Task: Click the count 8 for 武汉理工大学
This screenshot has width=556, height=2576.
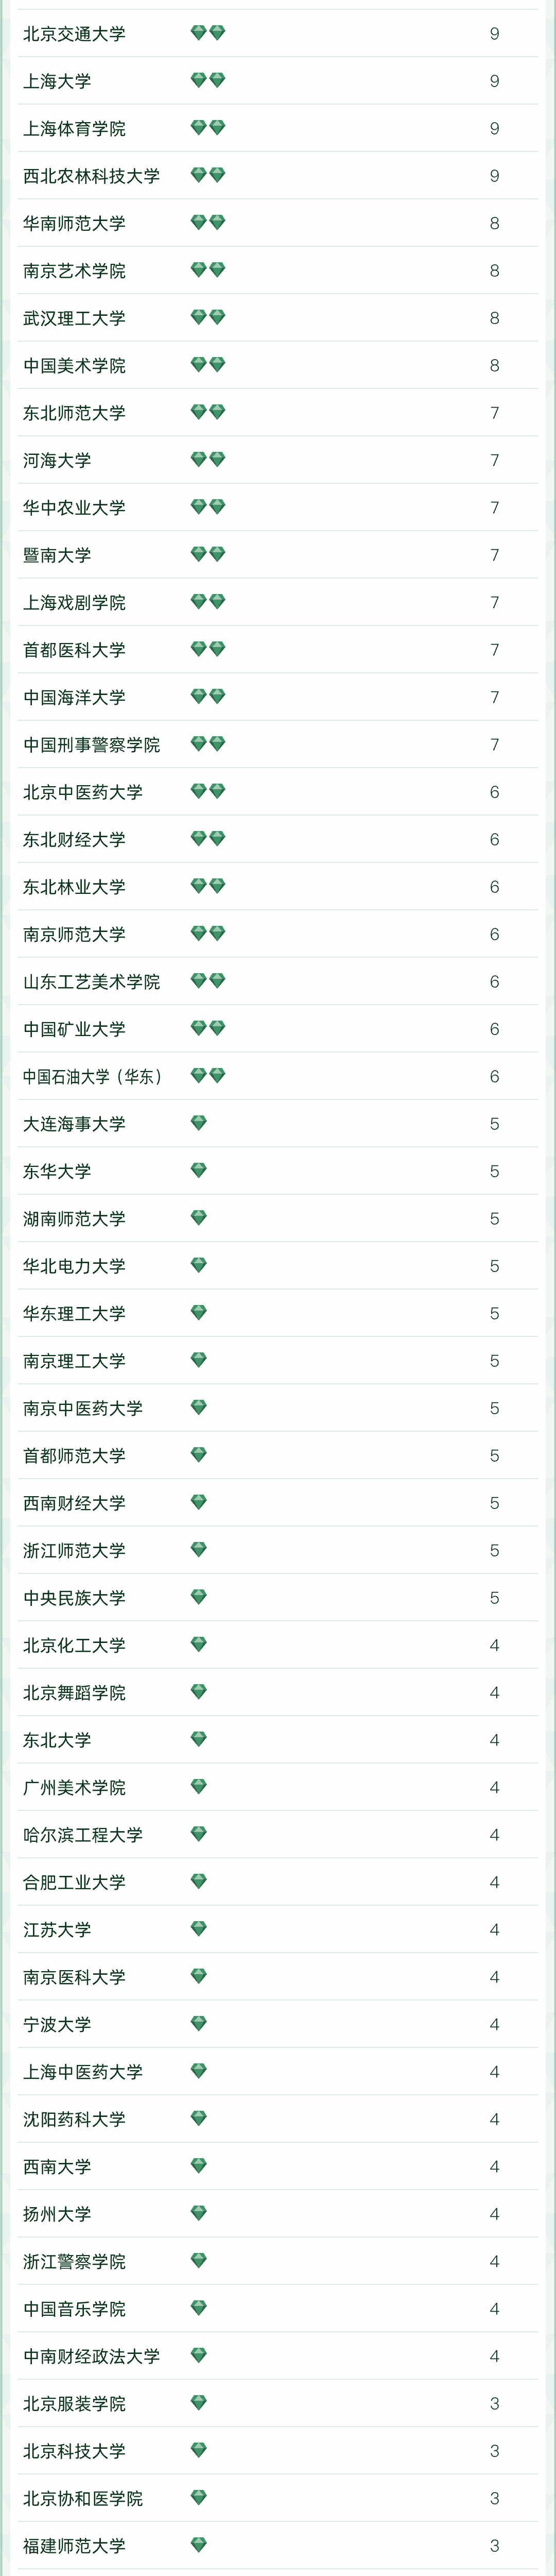Action: (x=494, y=318)
